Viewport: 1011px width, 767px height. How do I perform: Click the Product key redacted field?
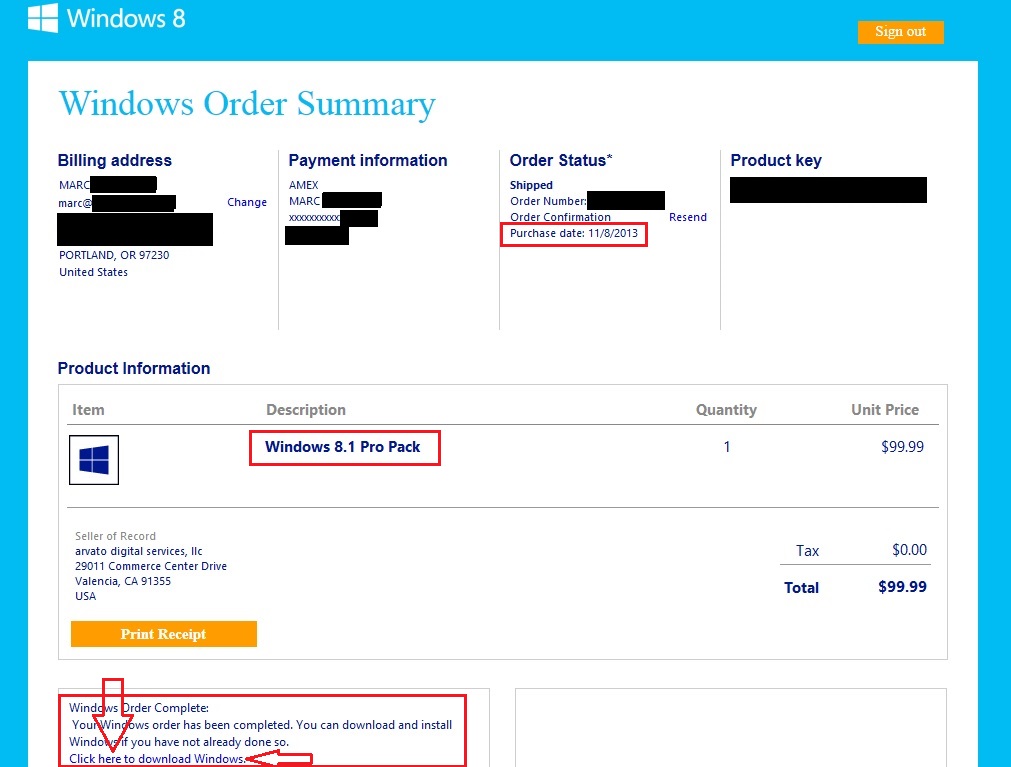(x=828, y=189)
